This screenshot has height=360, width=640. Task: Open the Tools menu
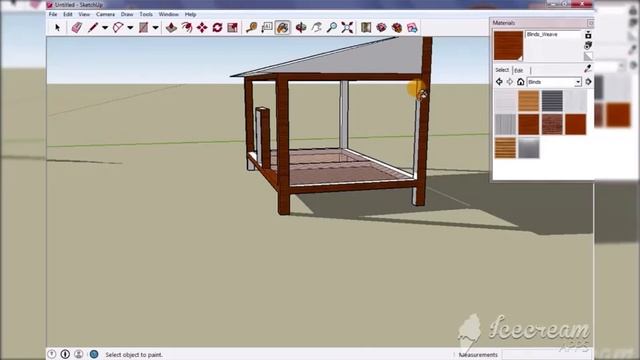point(146,14)
